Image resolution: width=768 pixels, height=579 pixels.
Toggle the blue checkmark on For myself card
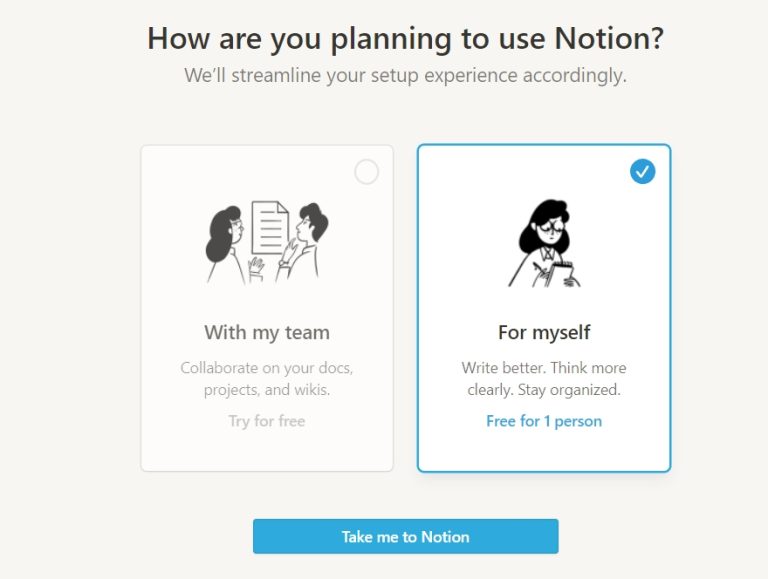[642, 171]
